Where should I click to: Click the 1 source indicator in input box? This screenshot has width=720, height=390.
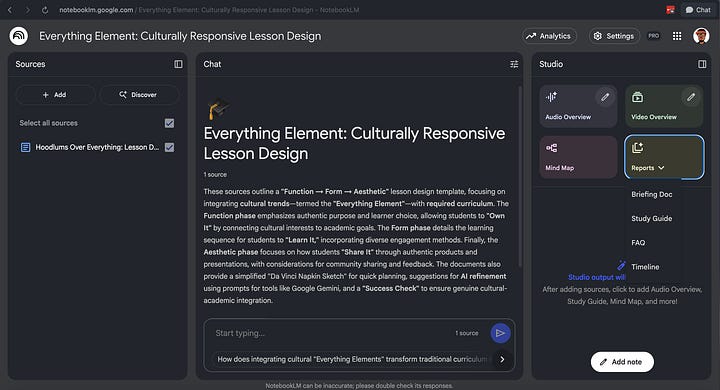(467, 333)
